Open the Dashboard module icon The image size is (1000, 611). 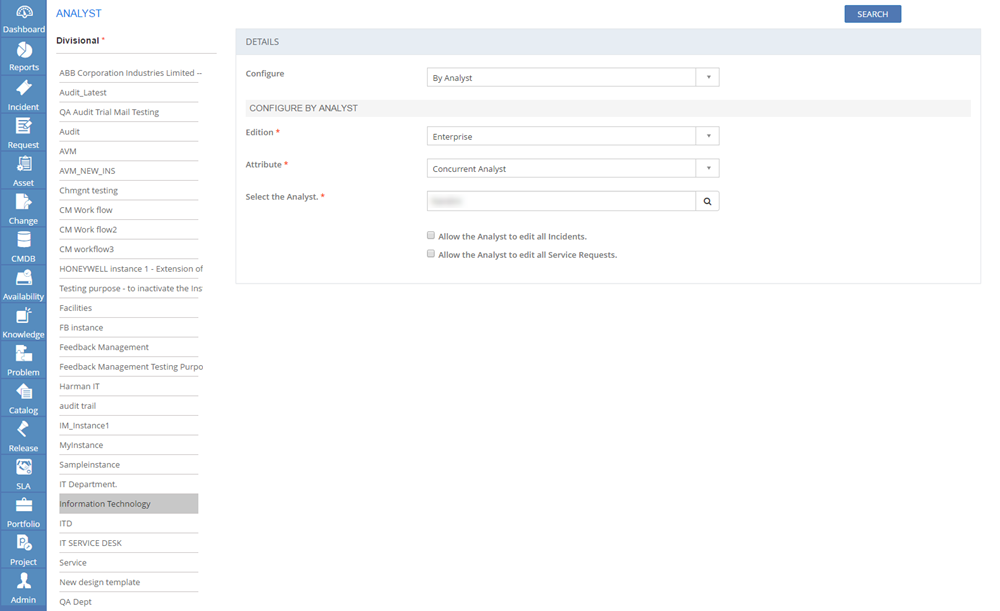23,14
